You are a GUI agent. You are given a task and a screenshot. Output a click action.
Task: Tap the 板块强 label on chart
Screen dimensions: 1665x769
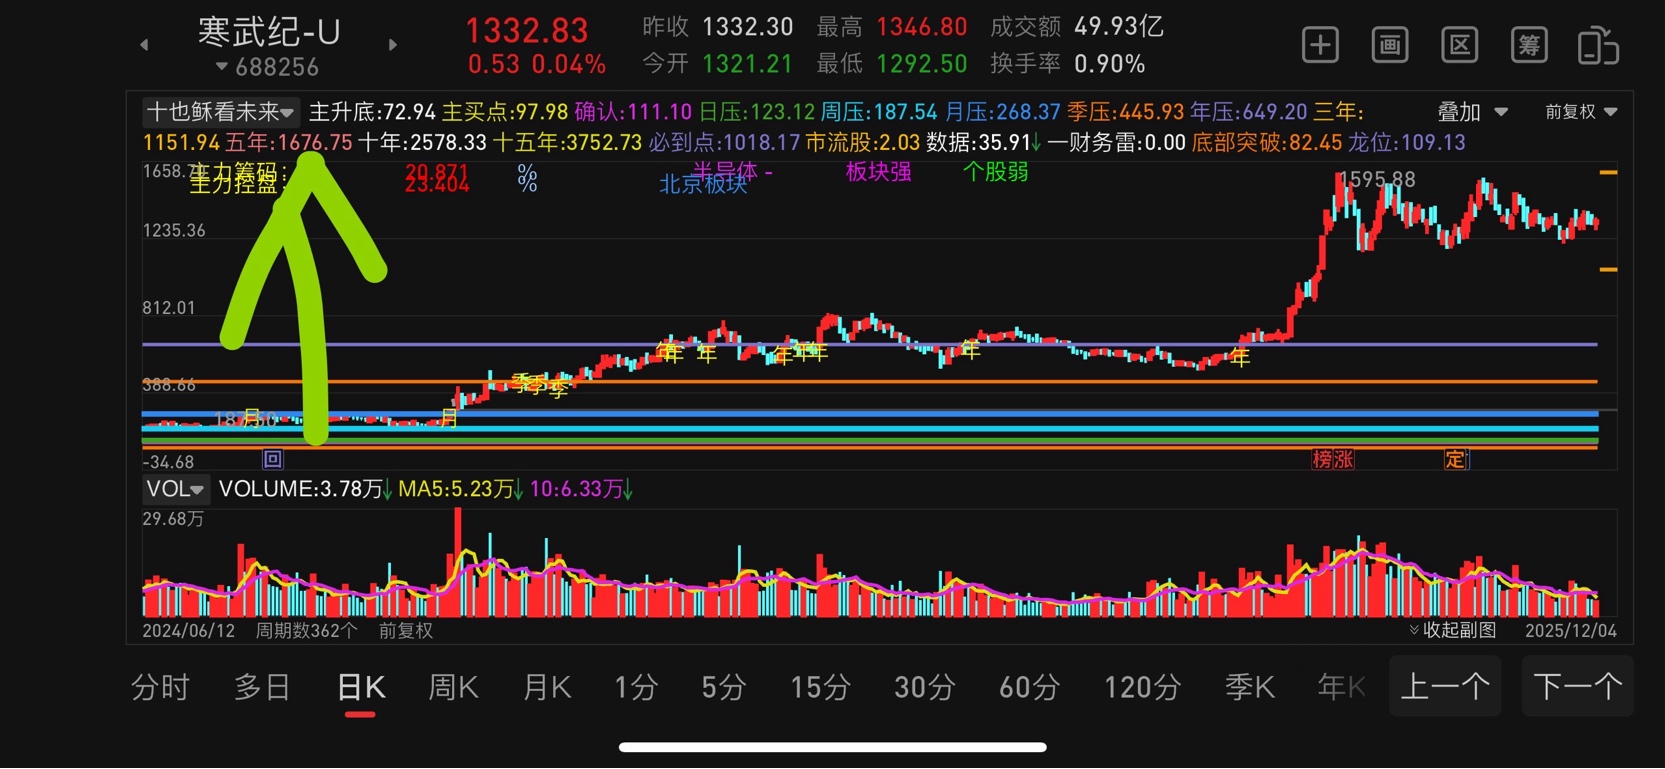pyautogui.click(x=878, y=172)
